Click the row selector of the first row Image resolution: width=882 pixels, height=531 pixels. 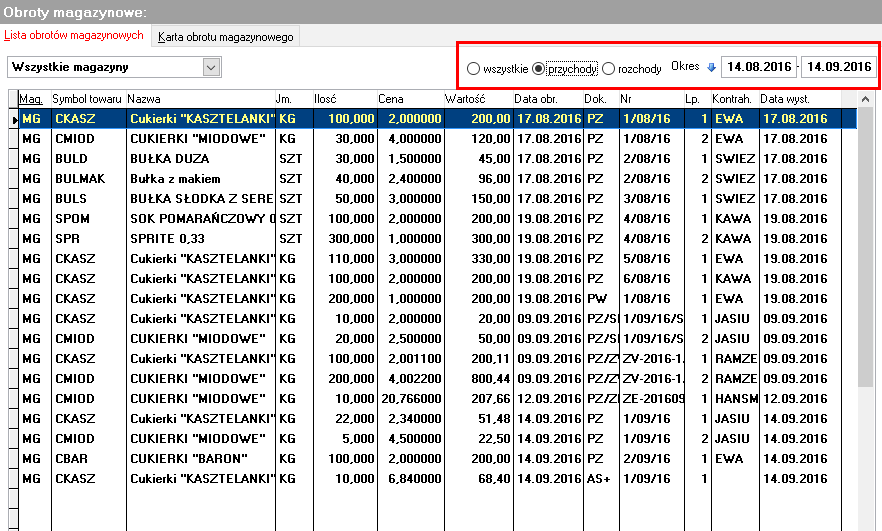tap(14, 119)
